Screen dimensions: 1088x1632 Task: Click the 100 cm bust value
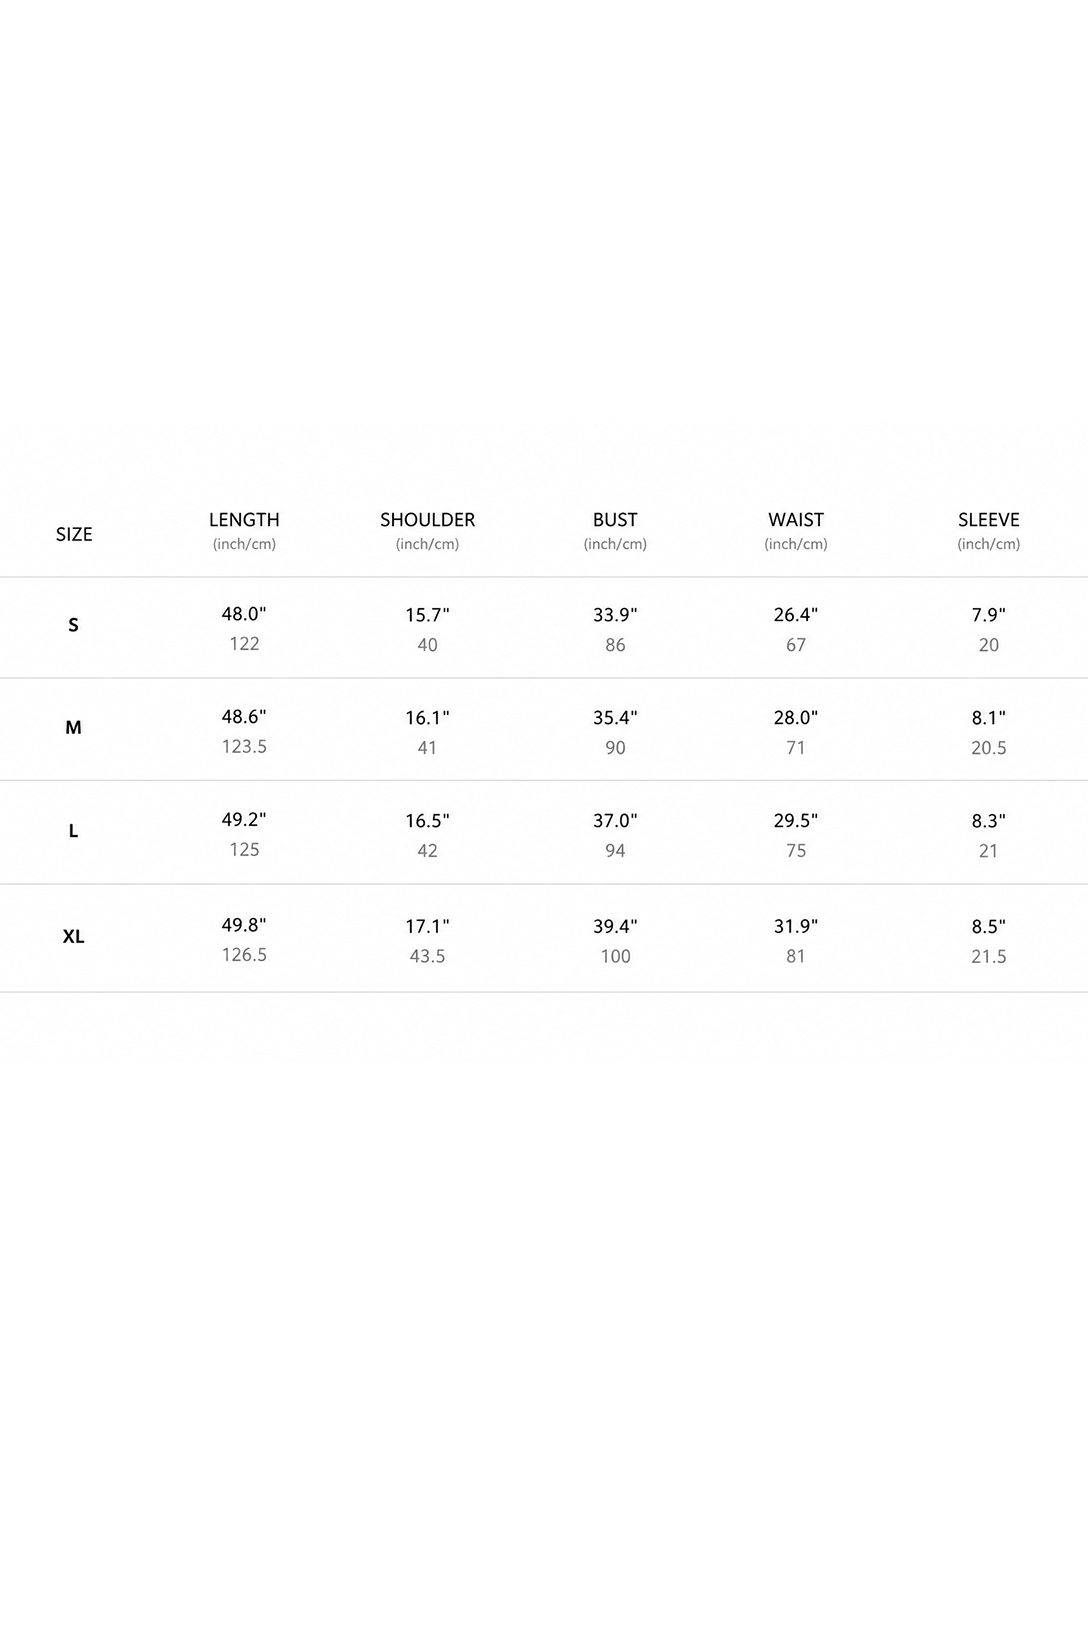[615, 956]
